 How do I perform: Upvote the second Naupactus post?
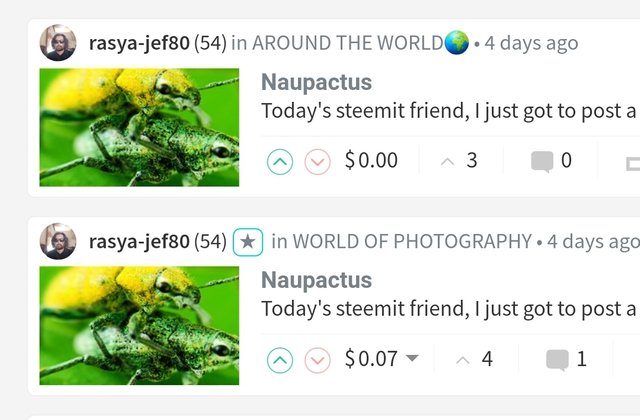[x=280, y=360]
